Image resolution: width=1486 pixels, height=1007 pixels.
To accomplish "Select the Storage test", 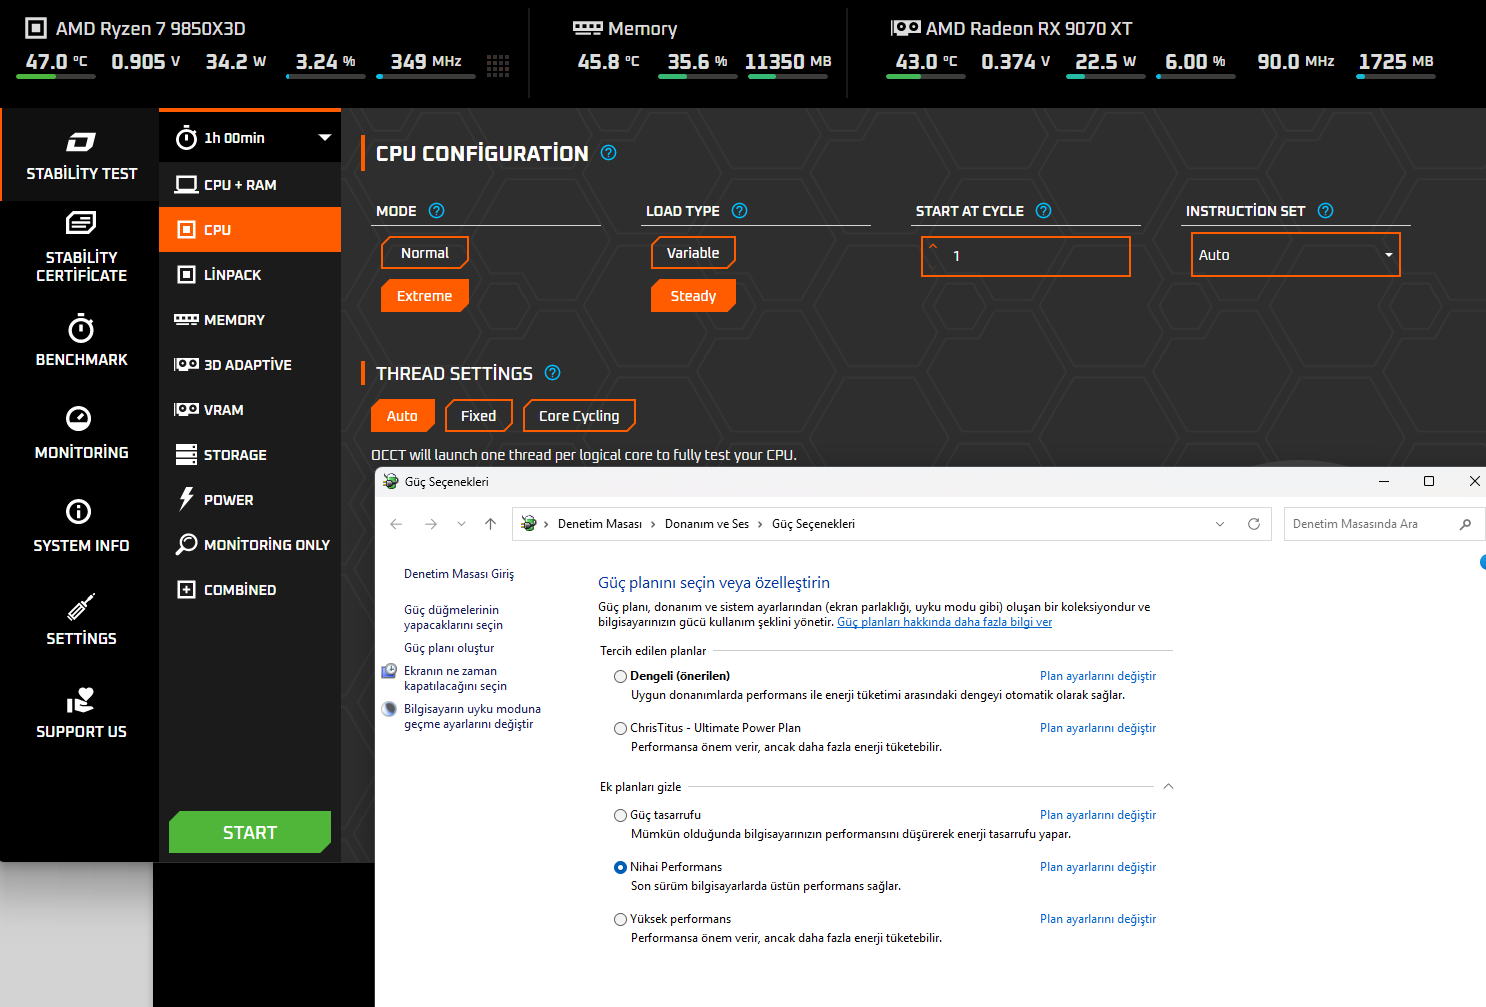I will click(x=250, y=455).
